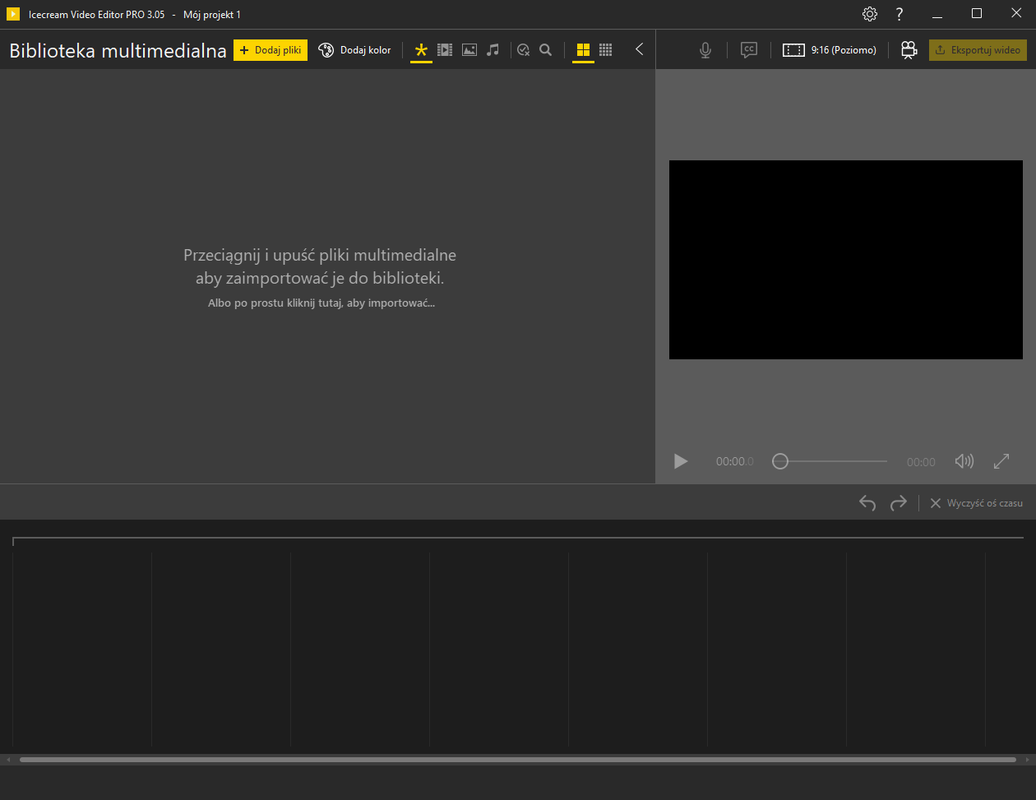Undo the last timeline action
This screenshot has height=800, width=1036.
point(868,503)
